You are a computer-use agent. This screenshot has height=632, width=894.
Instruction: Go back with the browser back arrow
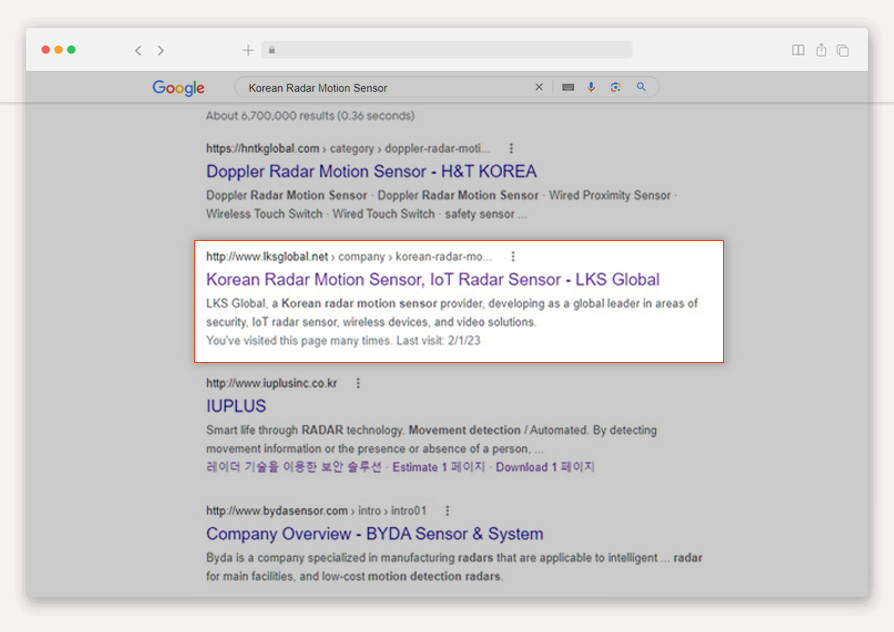point(138,51)
